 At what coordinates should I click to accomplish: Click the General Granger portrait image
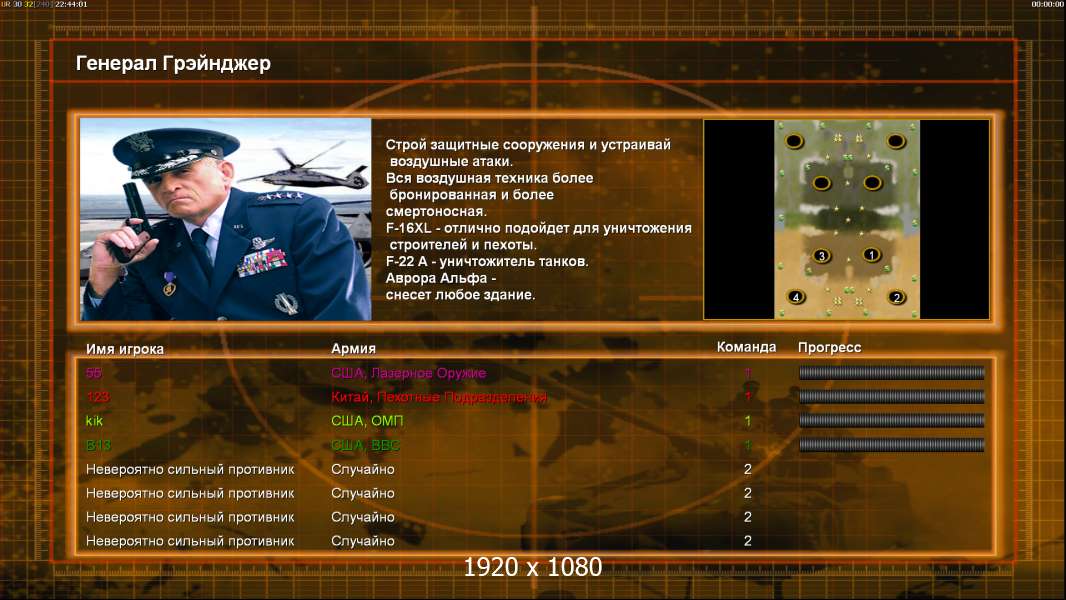[226, 219]
